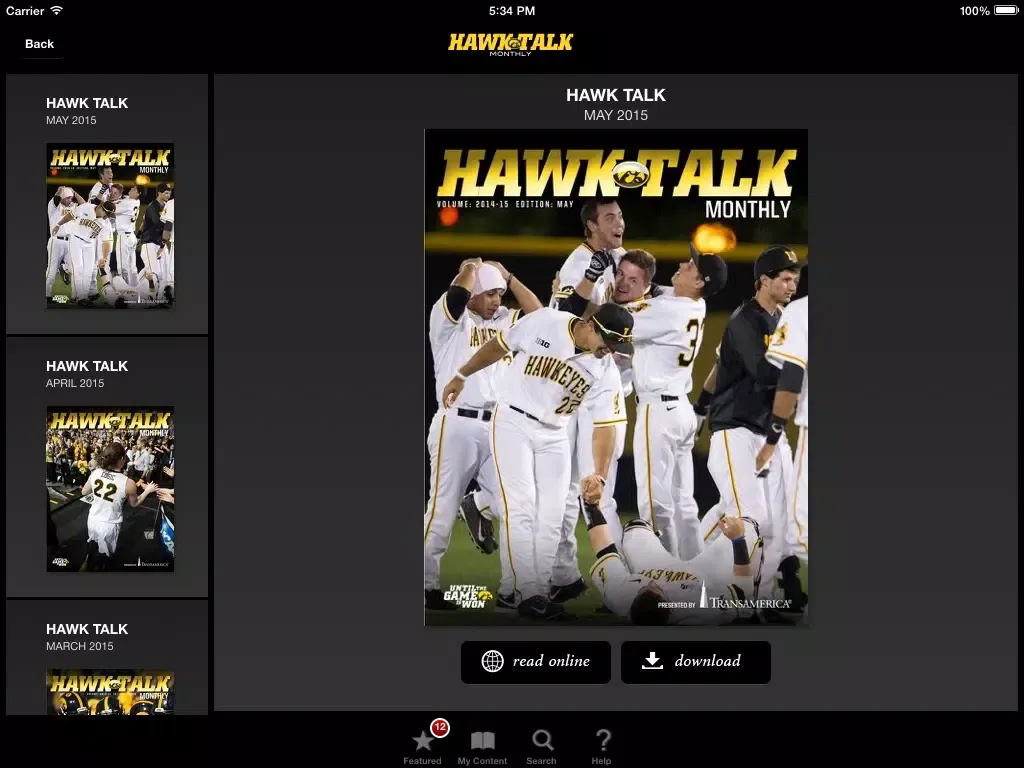The image size is (1024, 768).
Task: Click the 'MAY 2015' sidebar label
Action: point(71,120)
